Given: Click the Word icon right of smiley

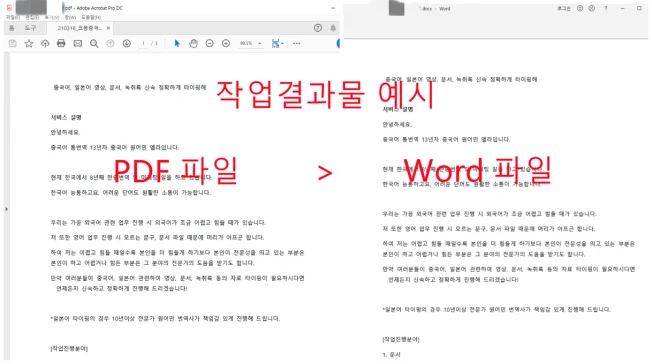Looking at the screenshot, I should (x=592, y=8).
